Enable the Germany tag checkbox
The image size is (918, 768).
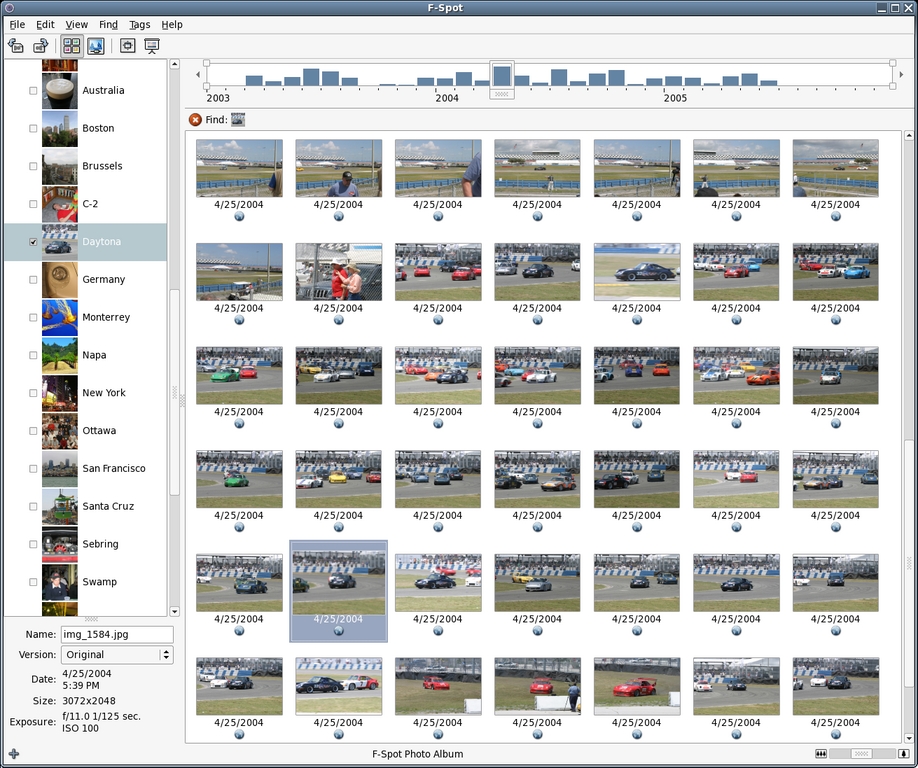pos(33,280)
